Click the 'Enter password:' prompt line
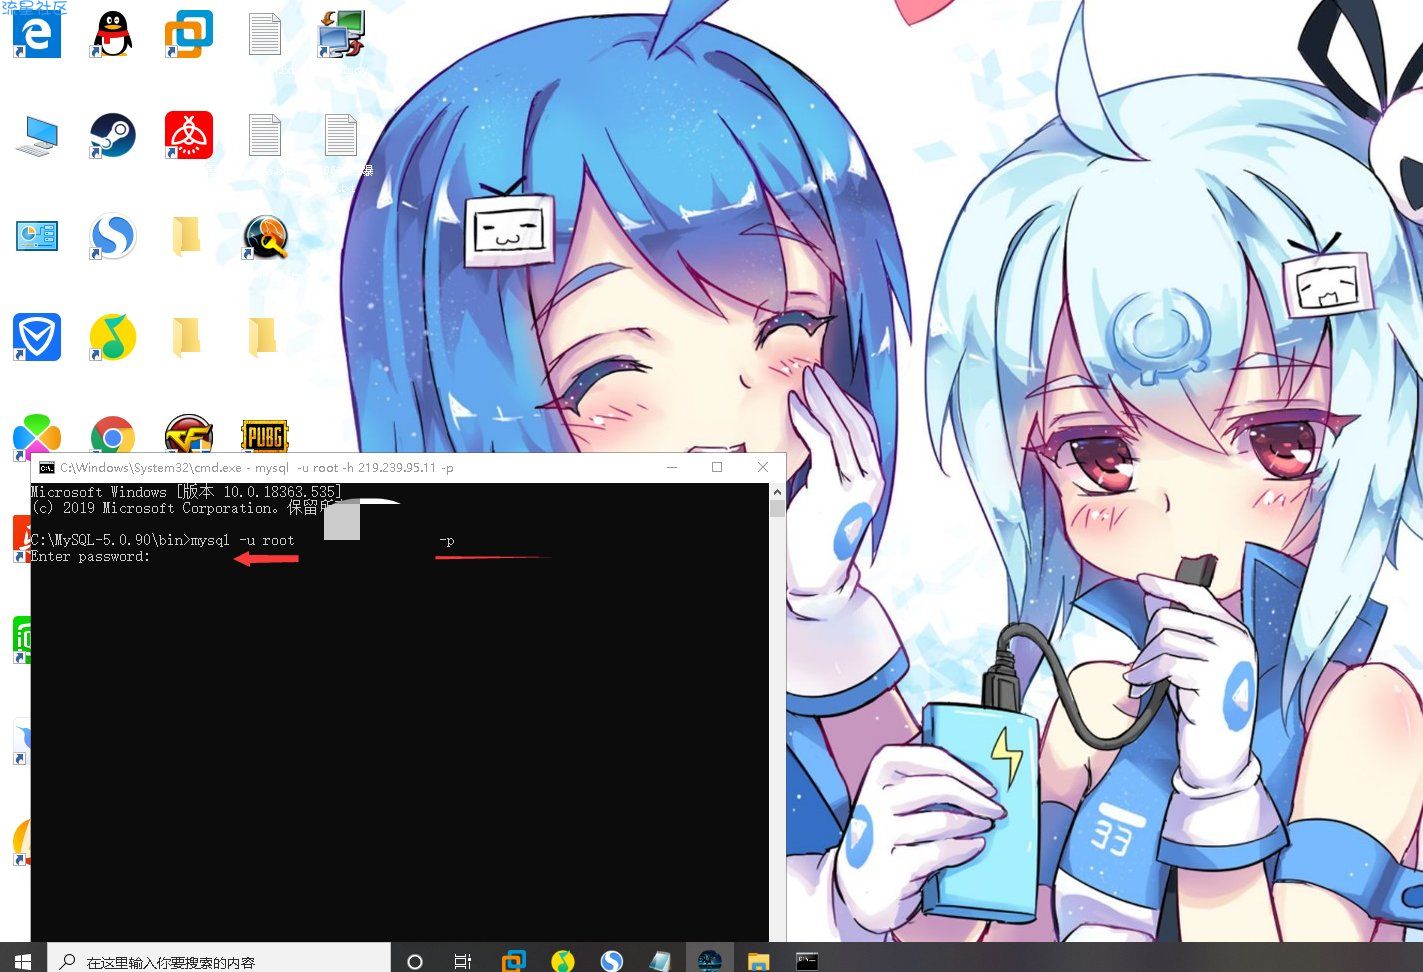The image size is (1423, 972). (90, 556)
